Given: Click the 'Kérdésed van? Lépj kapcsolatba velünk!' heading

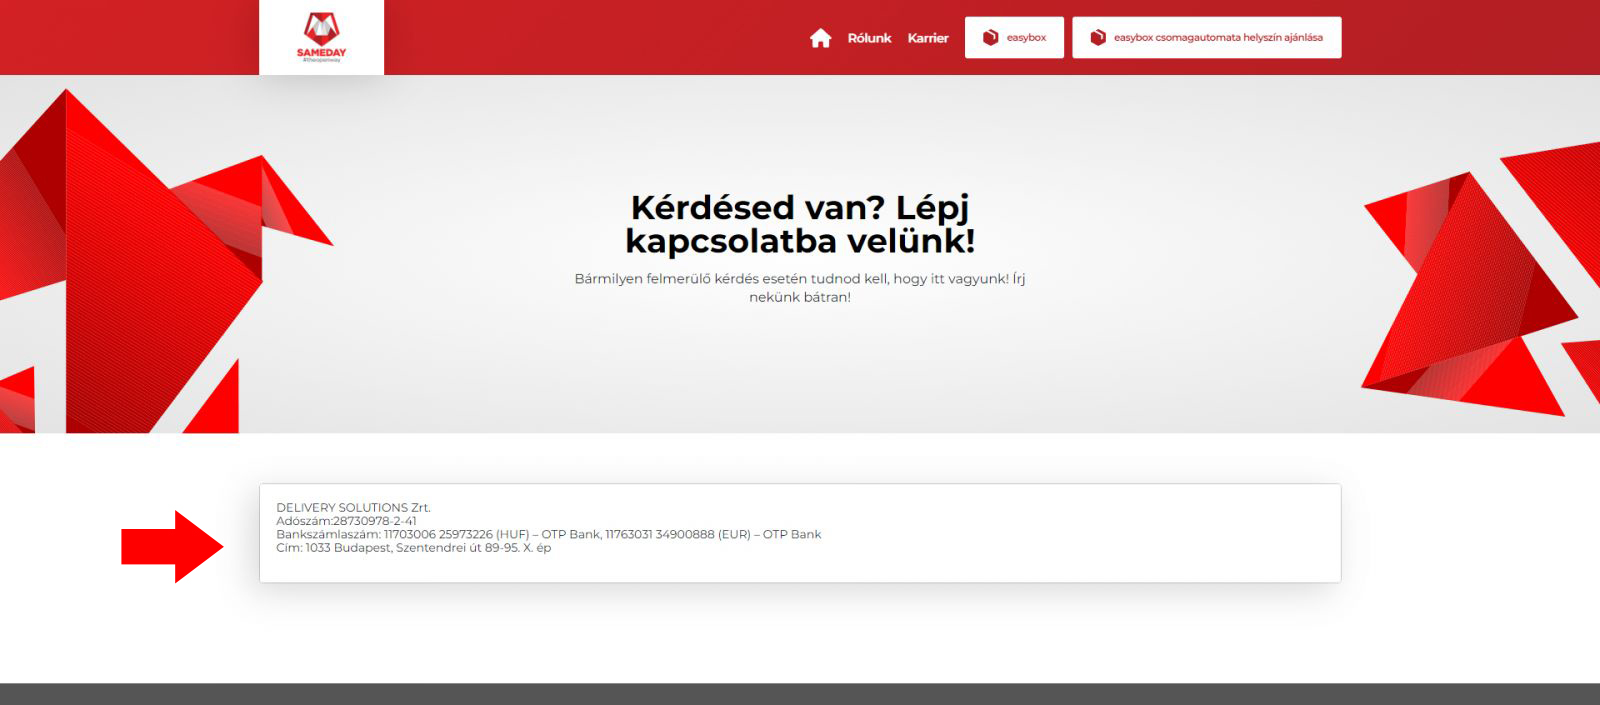Looking at the screenshot, I should [800, 224].
